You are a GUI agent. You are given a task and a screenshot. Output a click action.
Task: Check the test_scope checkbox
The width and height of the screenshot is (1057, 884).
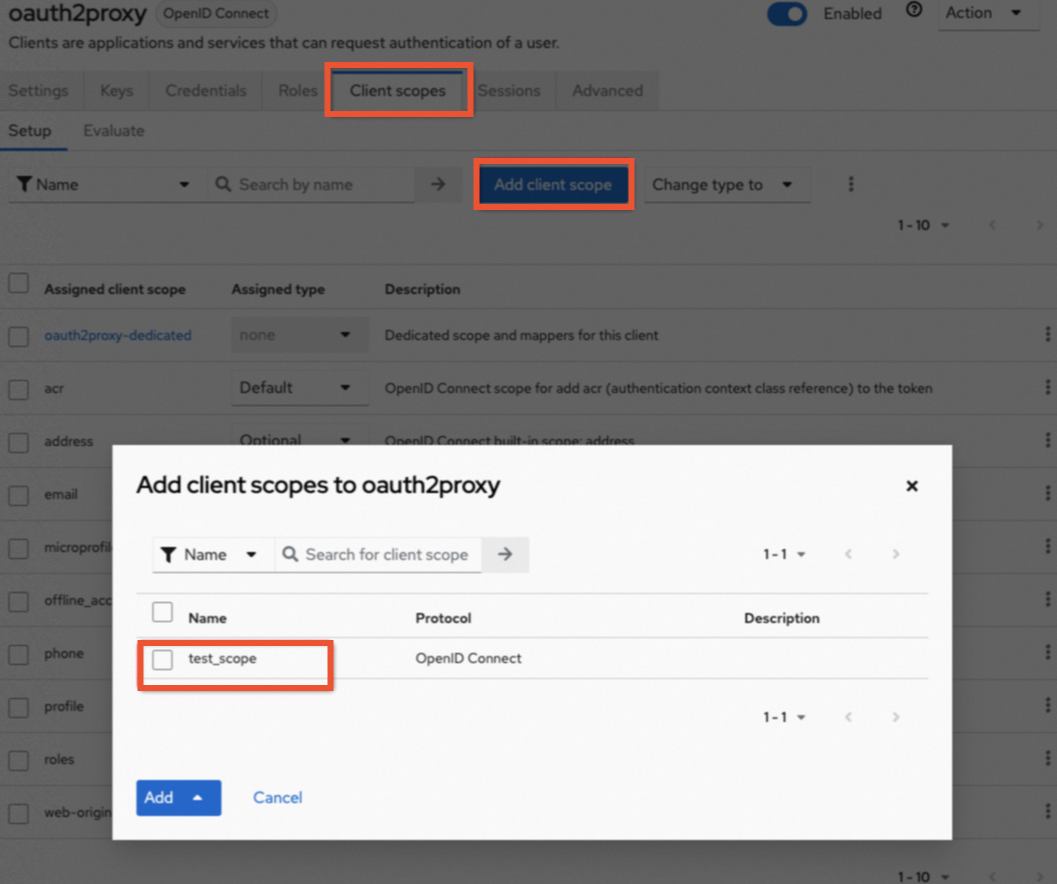pyautogui.click(x=162, y=659)
